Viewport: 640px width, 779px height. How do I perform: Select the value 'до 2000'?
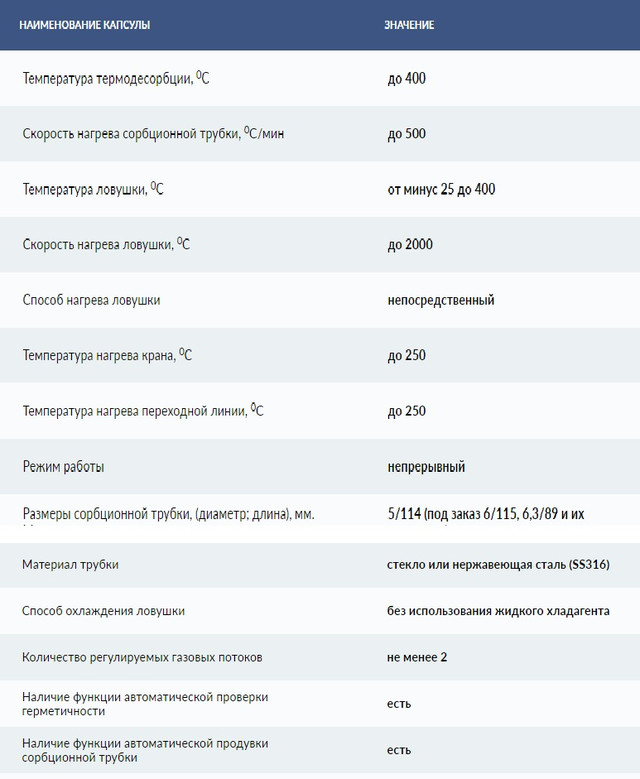(410, 245)
